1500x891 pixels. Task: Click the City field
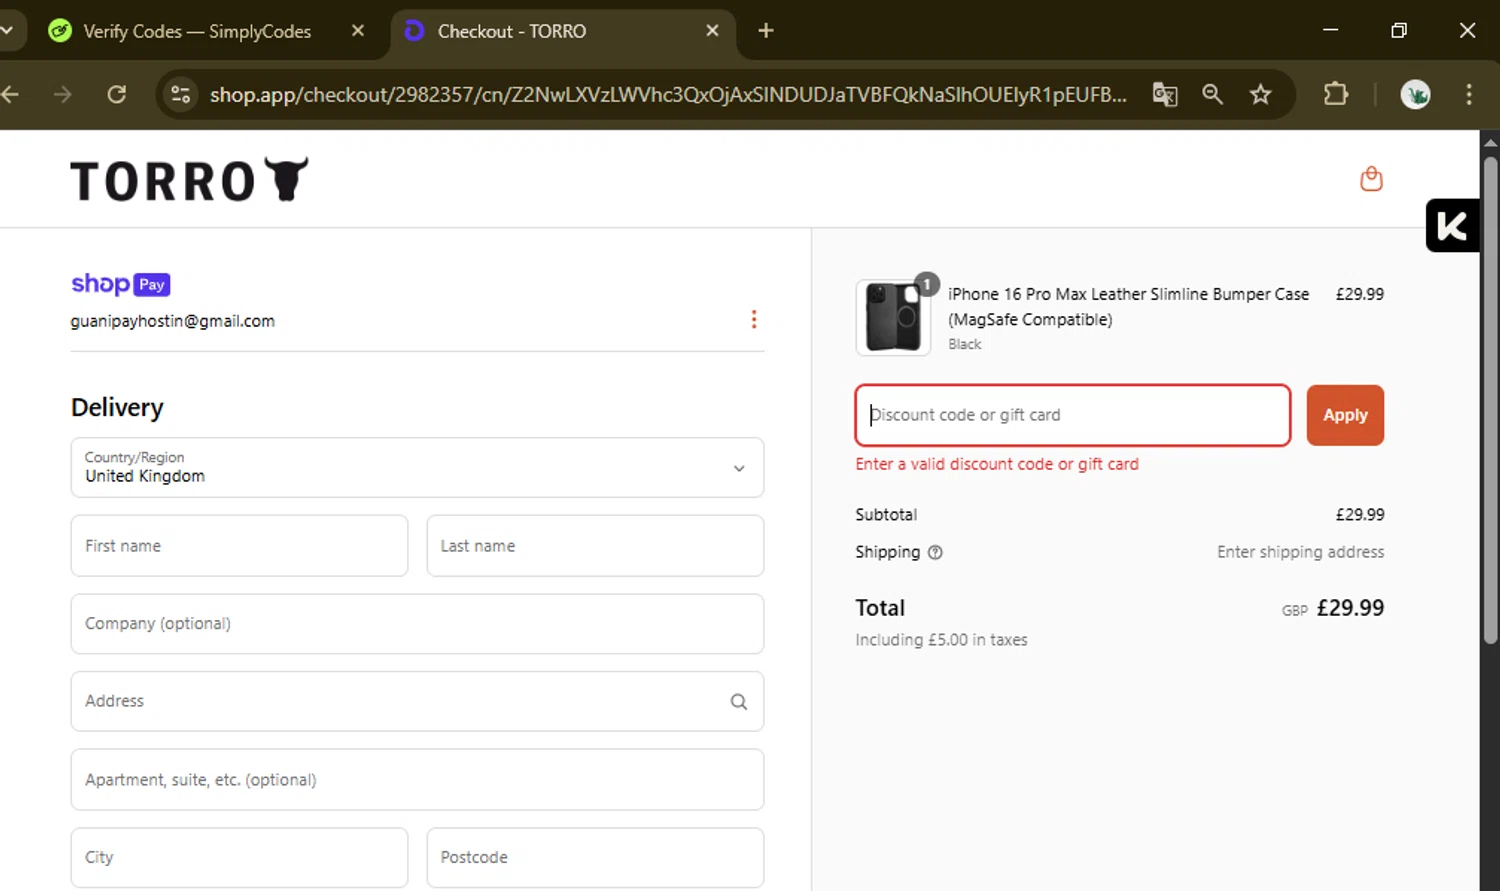click(x=239, y=858)
